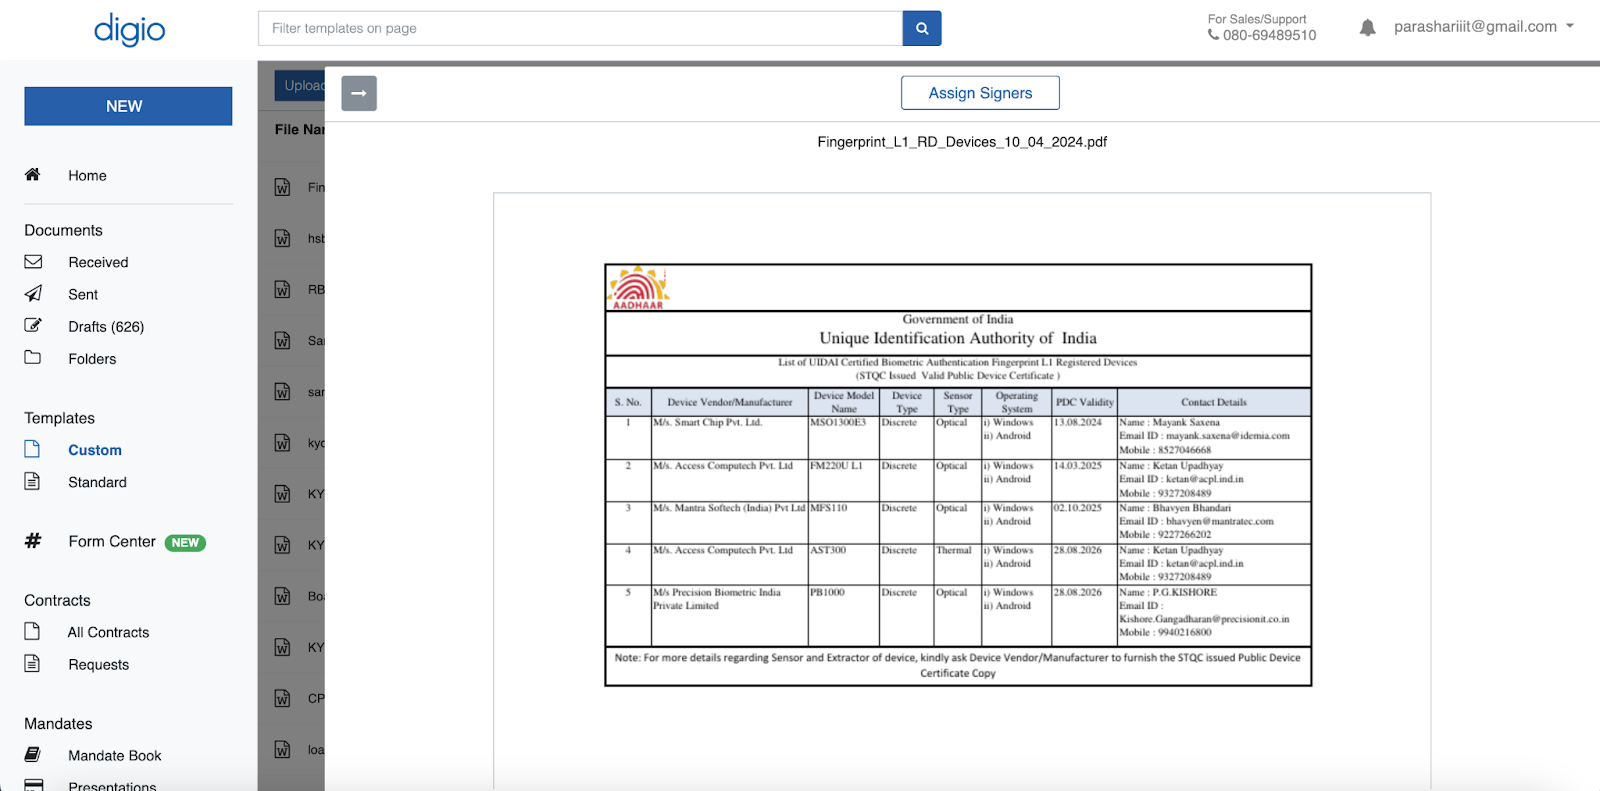Click the Received envelope icon
The width and height of the screenshot is (1600, 791).
[x=33, y=262]
